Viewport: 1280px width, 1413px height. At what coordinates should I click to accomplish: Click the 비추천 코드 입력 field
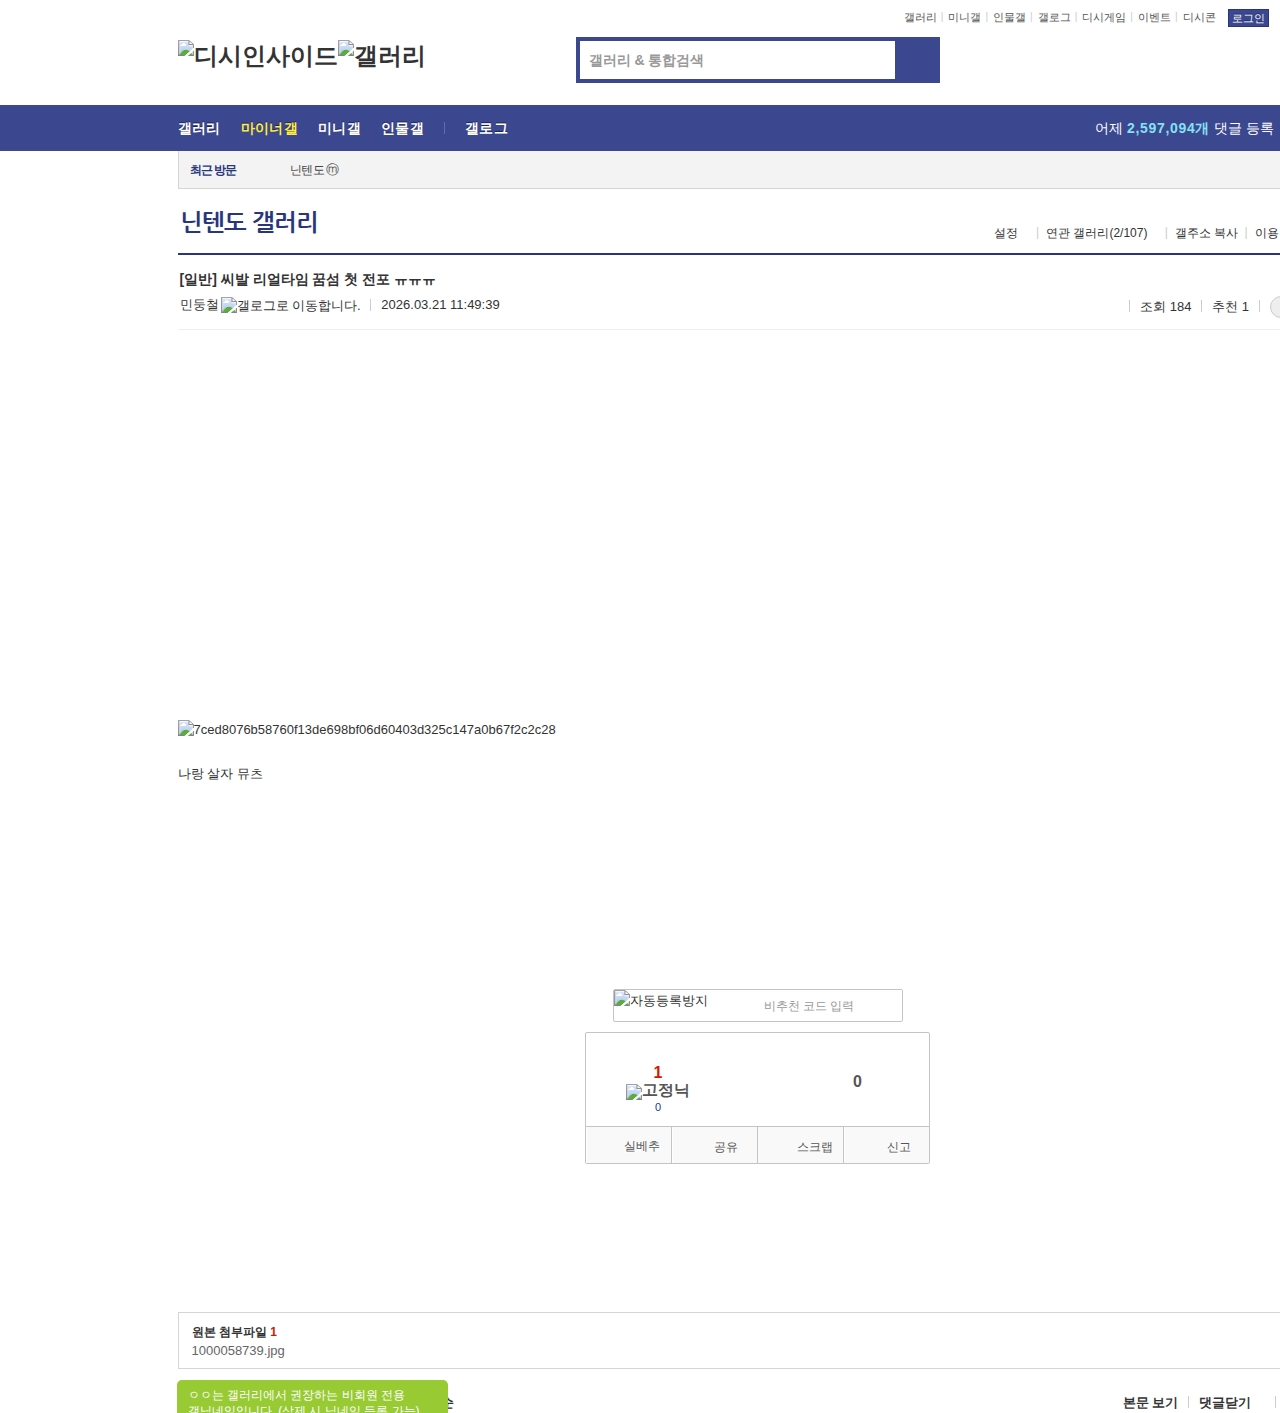[808, 1006]
